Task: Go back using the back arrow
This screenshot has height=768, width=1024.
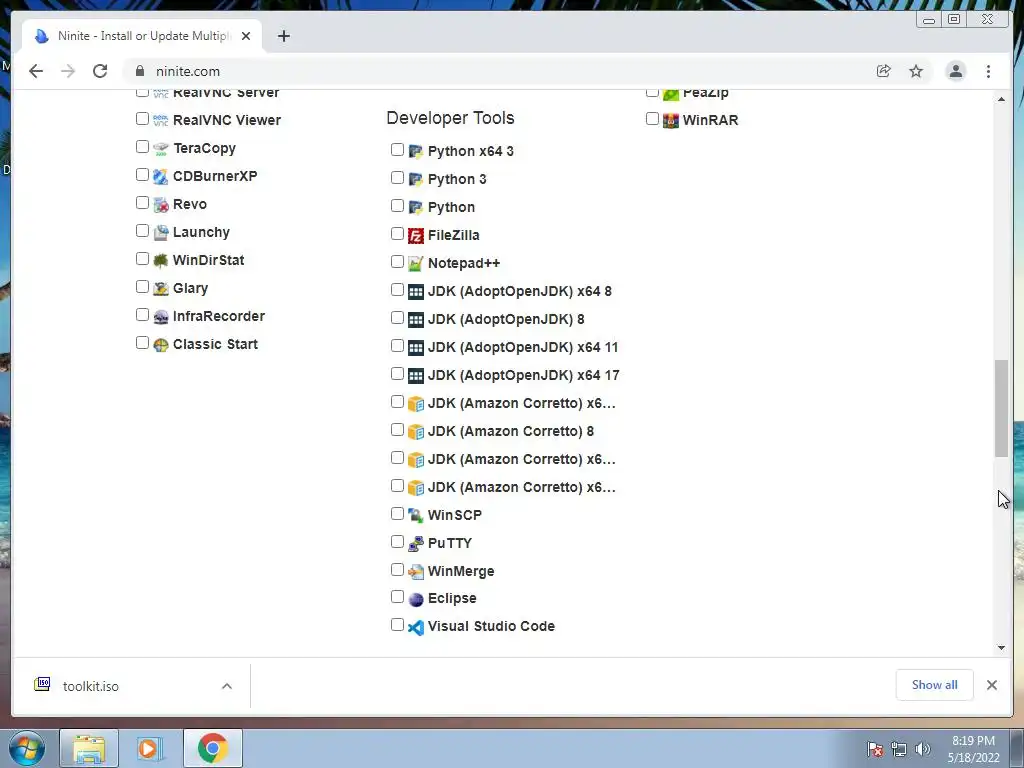Action: pos(36,71)
